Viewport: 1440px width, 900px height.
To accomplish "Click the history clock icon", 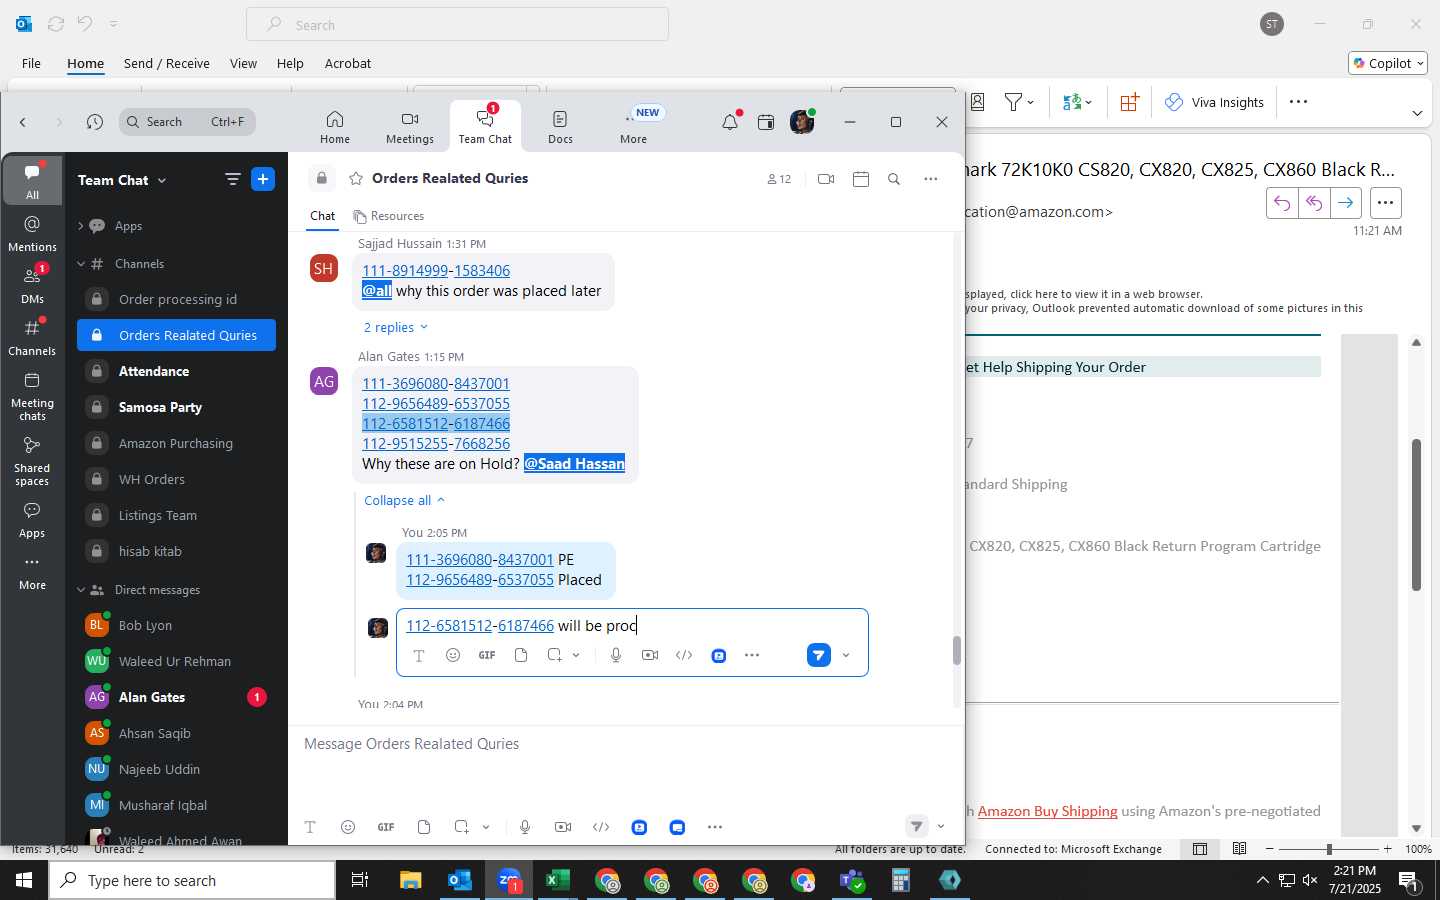I will point(95,122).
